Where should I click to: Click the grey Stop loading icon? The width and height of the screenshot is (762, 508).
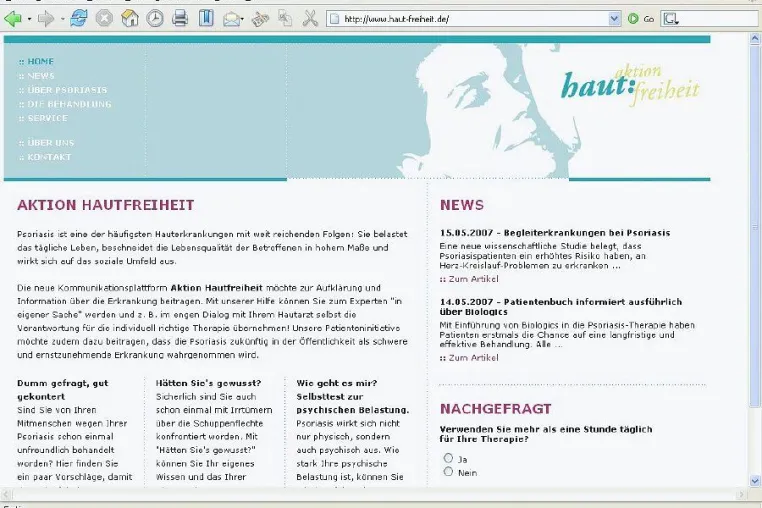[104, 18]
